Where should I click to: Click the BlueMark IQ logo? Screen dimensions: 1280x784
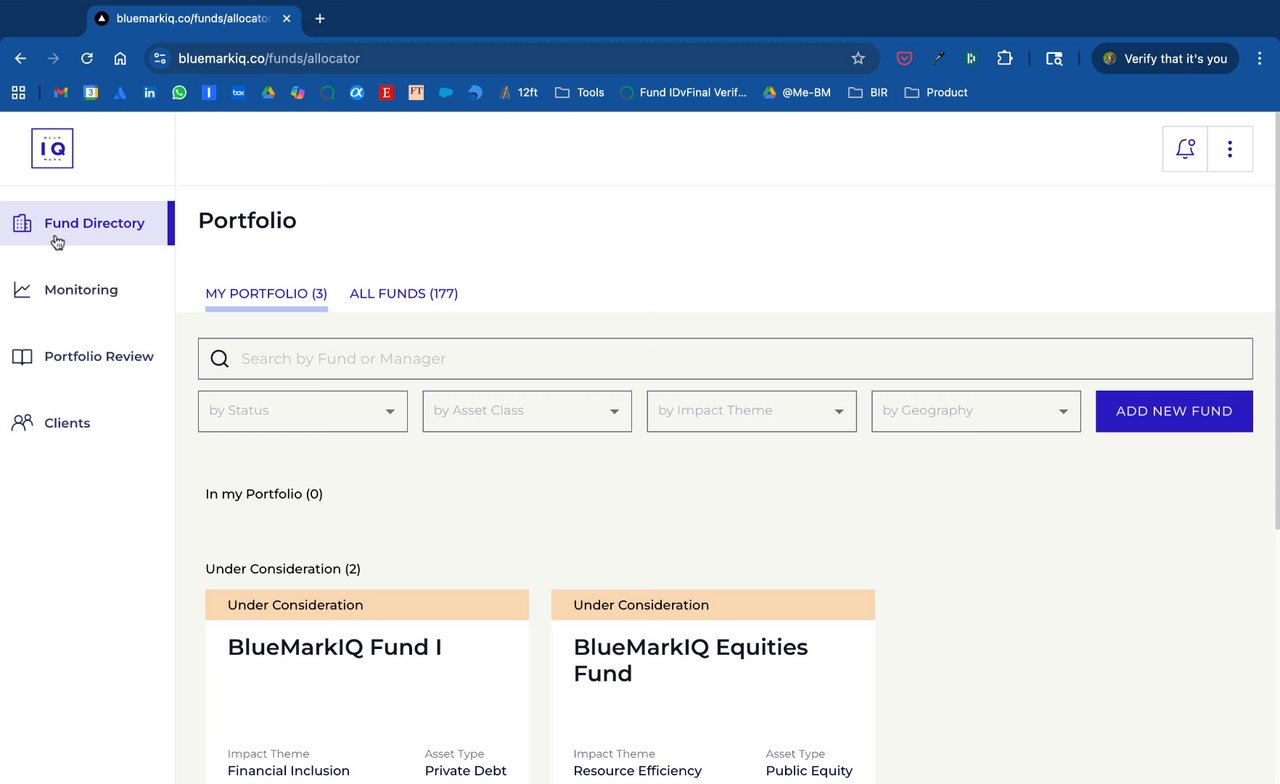(x=52, y=149)
